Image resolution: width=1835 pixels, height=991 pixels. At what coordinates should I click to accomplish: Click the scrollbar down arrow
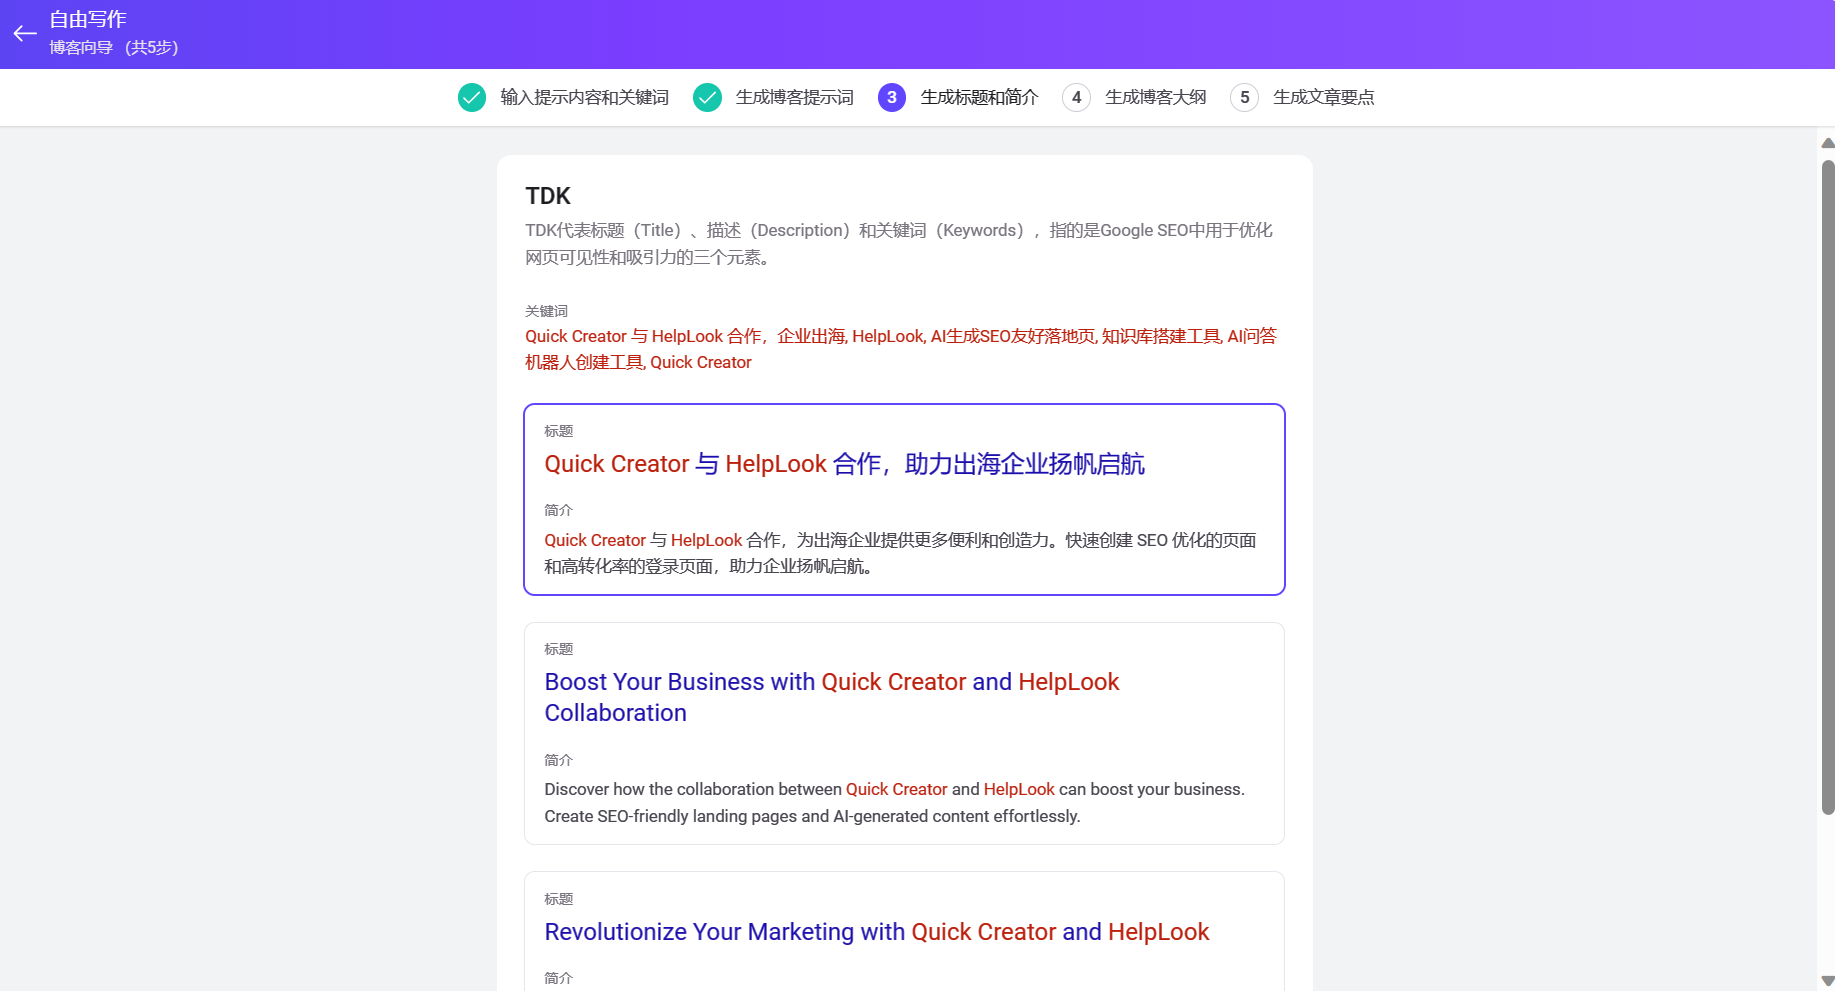(x=1828, y=981)
